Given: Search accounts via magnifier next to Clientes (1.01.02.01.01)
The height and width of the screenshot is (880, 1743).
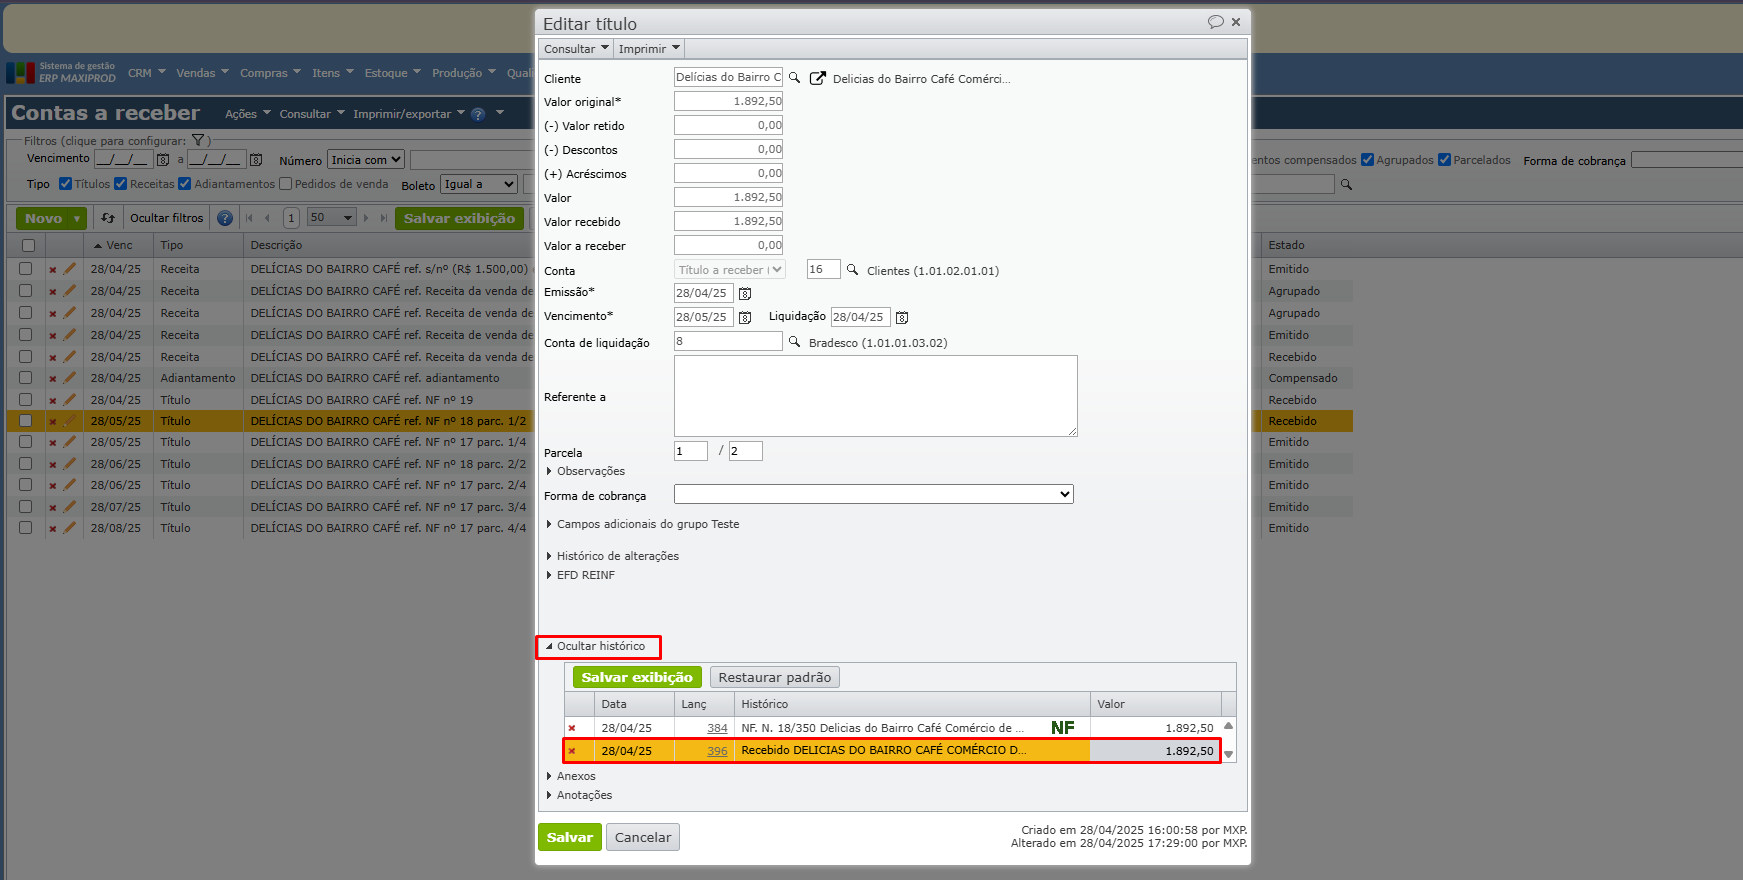Looking at the screenshot, I should 853,270.
